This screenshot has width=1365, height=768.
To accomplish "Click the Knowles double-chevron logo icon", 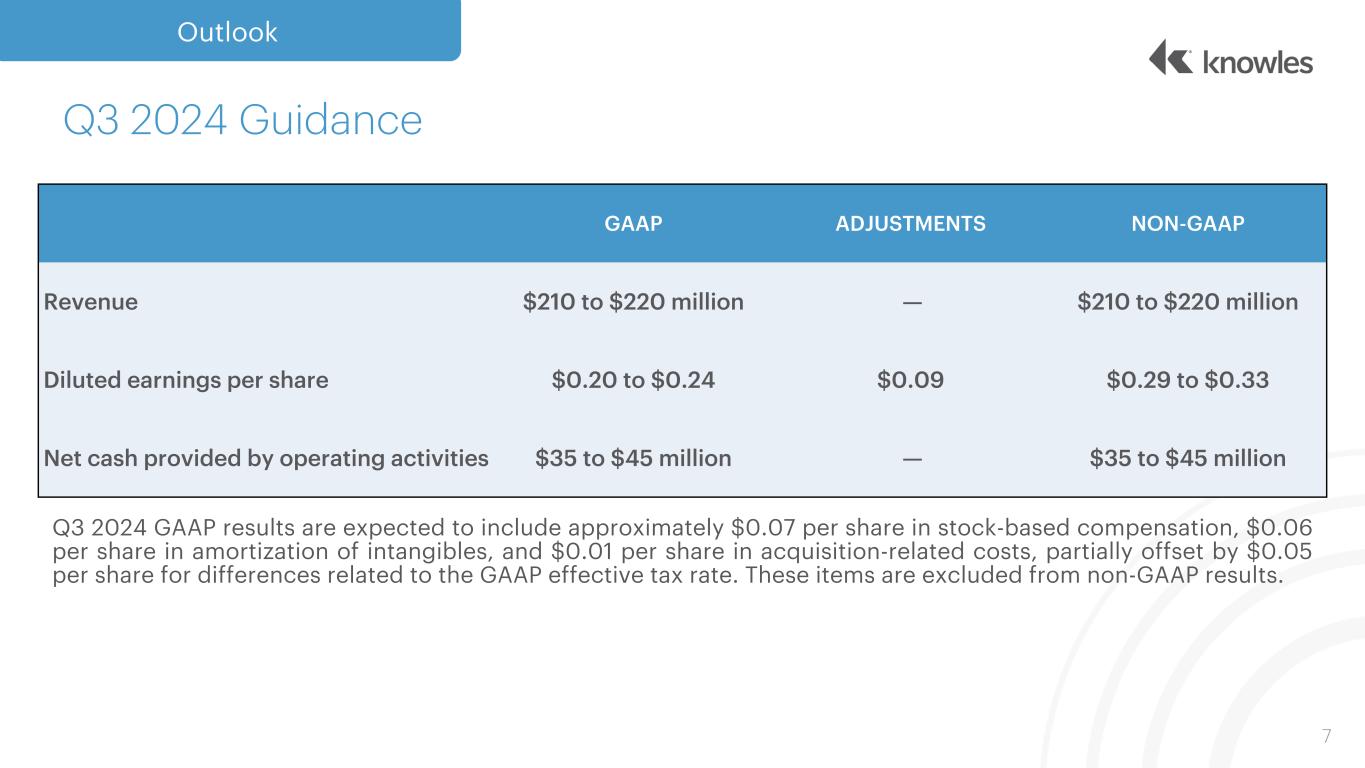I will (x=1170, y=57).
